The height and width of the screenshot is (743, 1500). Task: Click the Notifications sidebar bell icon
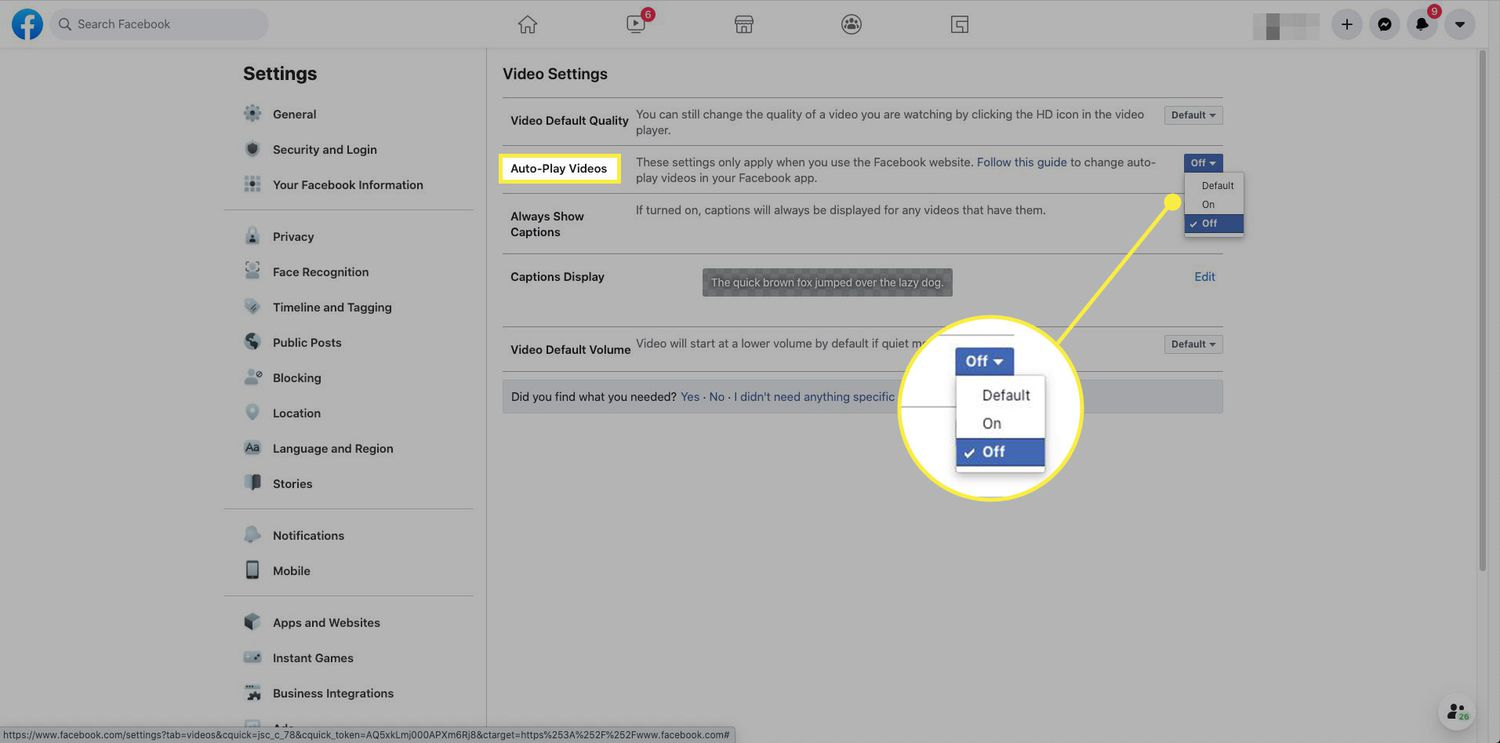(253, 535)
